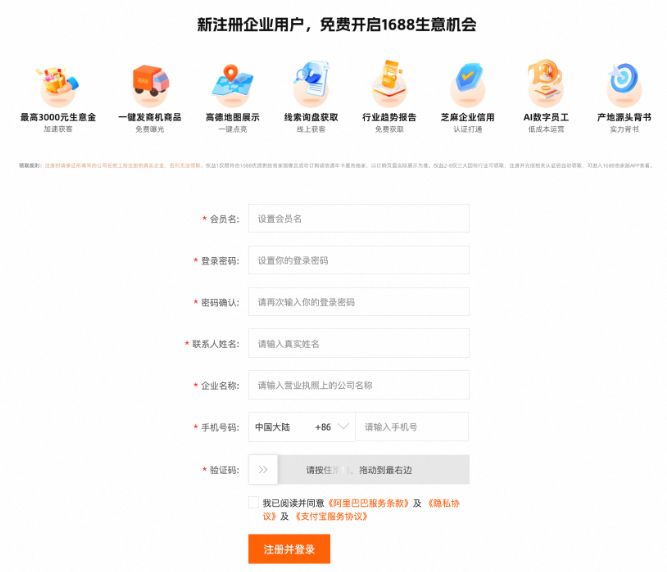Open the 《支付宝服务协议》 link
Viewport: 667px width, 572px height.
[x=331, y=517]
